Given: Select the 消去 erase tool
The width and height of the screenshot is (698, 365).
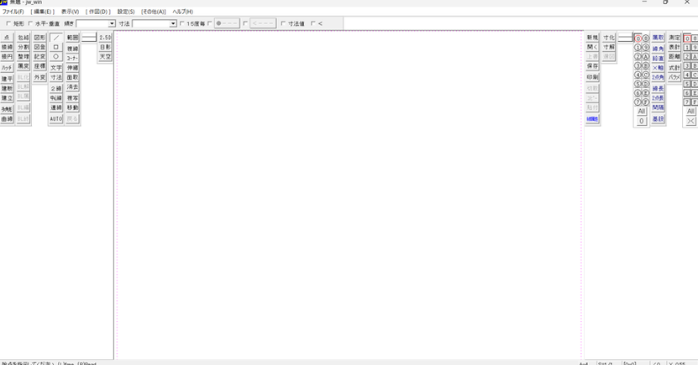Looking at the screenshot, I should tap(73, 87).
